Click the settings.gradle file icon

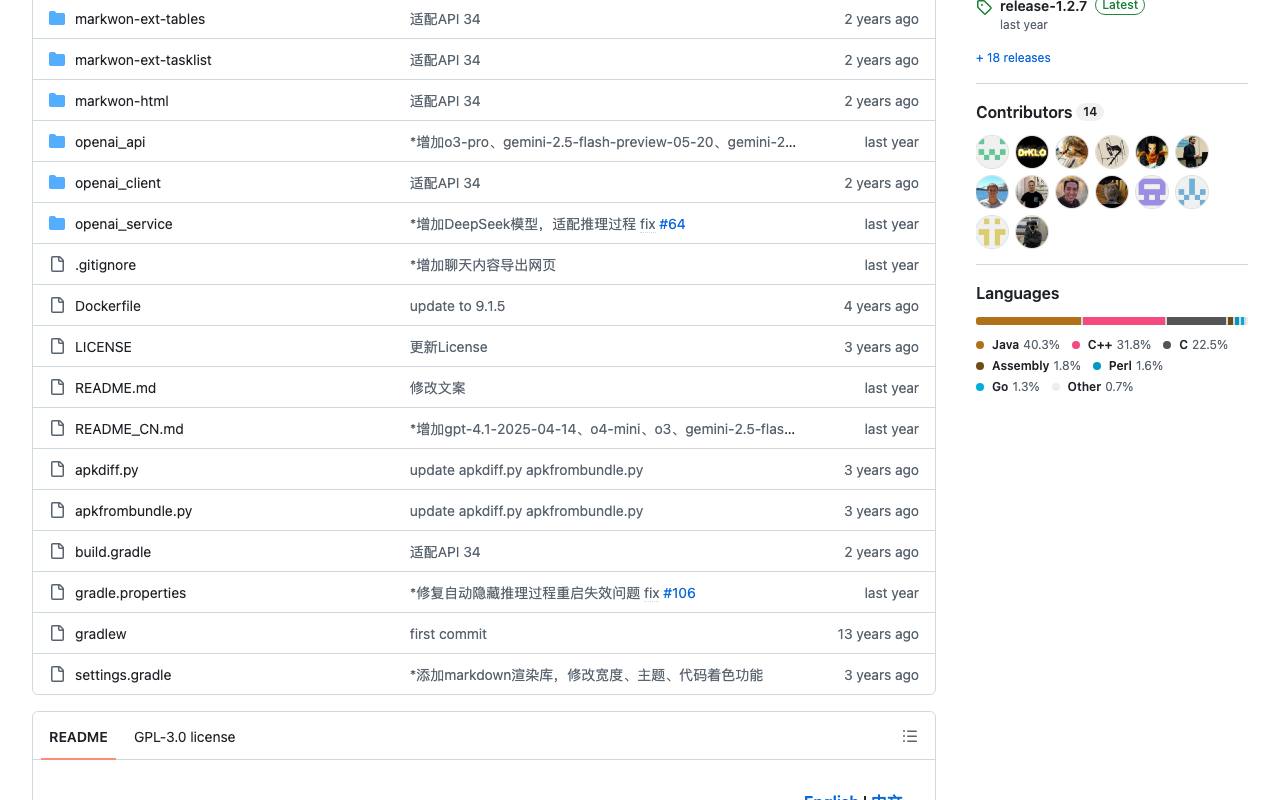57,675
